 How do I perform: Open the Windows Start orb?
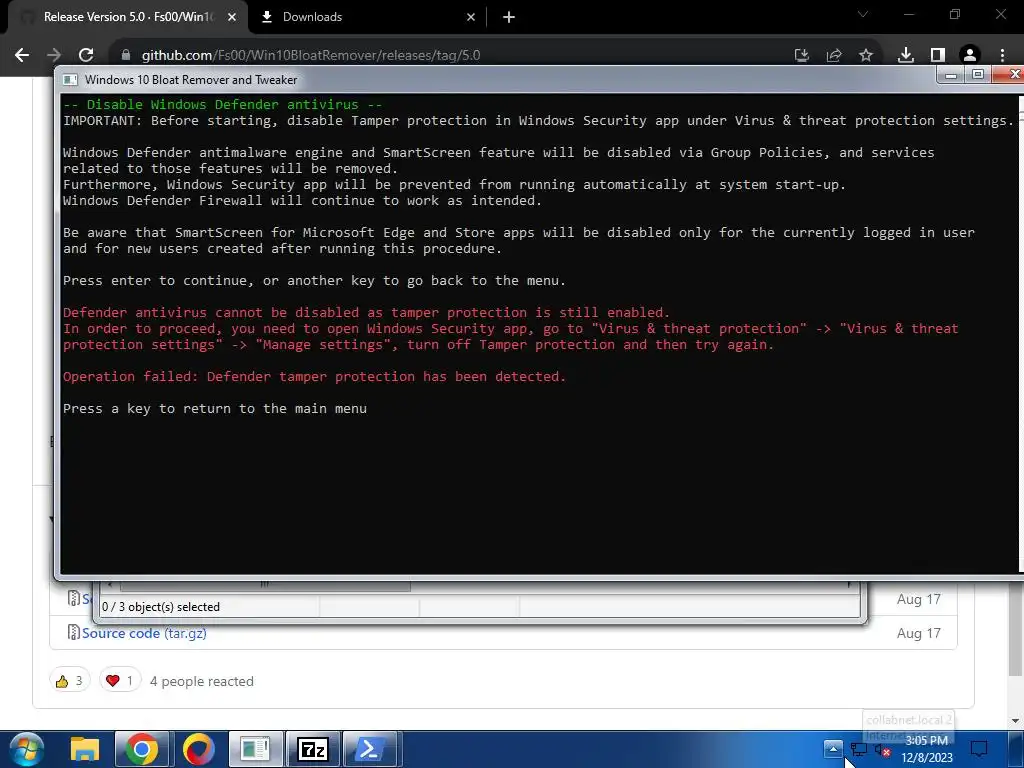click(26, 749)
